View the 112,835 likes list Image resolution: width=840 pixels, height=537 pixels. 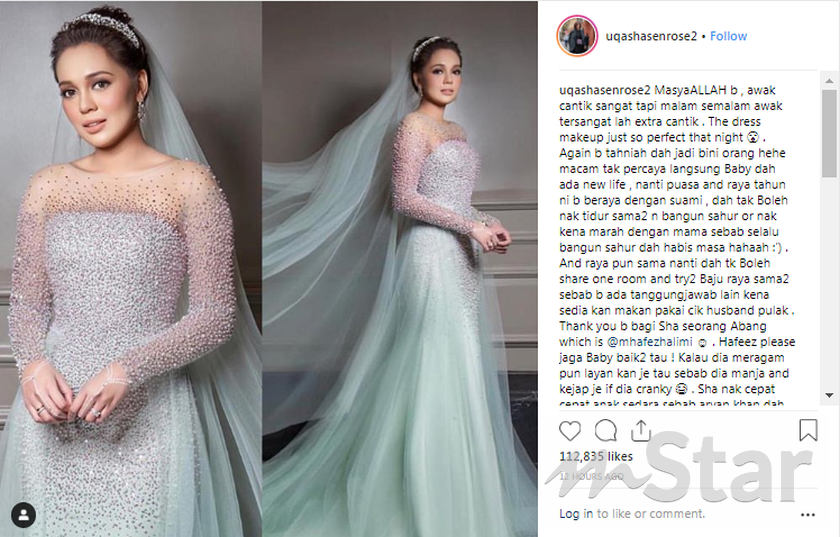pyautogui.click(x=596, y=457)
